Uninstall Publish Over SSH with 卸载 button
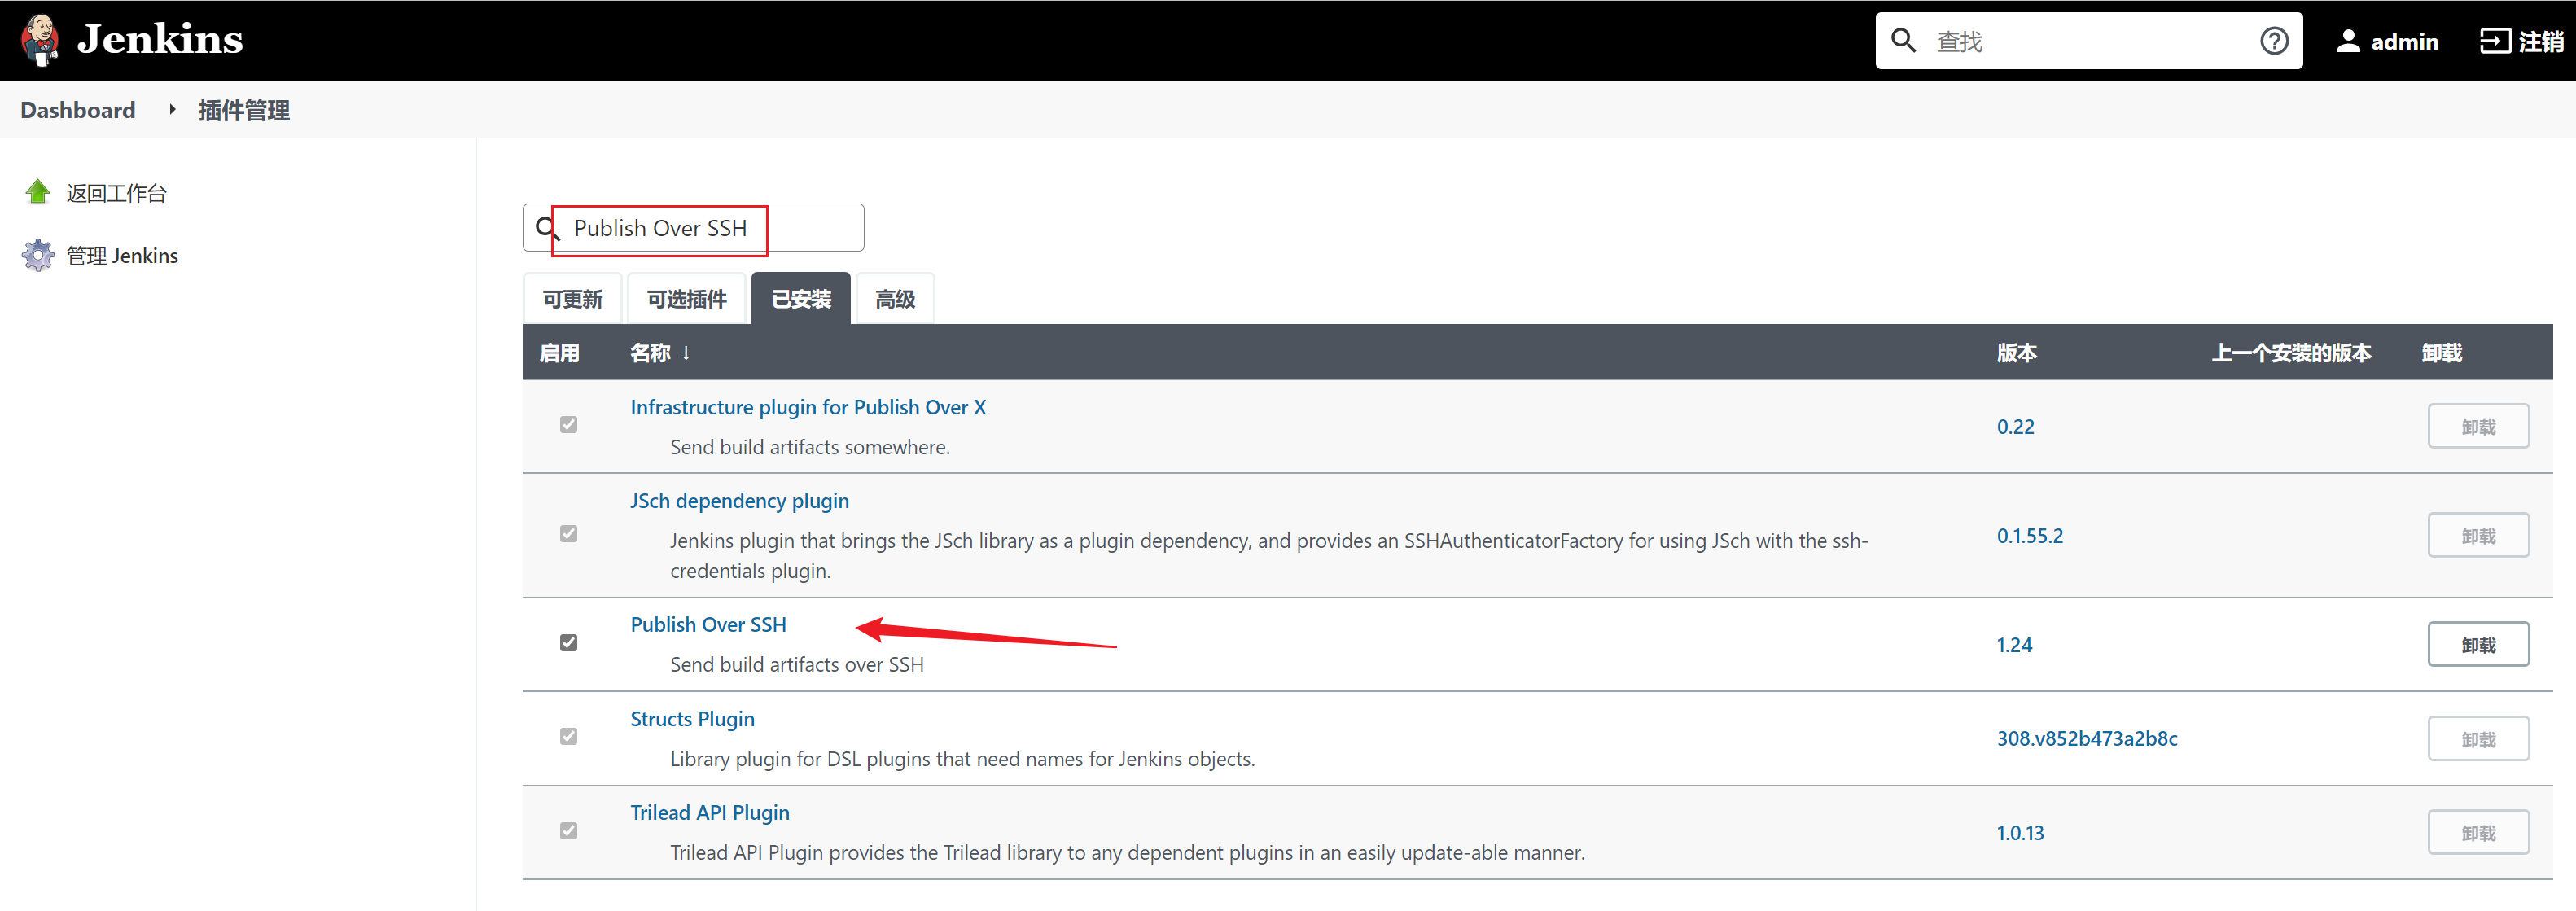Image resolution: width=2576 pixels, height=911 pixels. point(2478,645)
